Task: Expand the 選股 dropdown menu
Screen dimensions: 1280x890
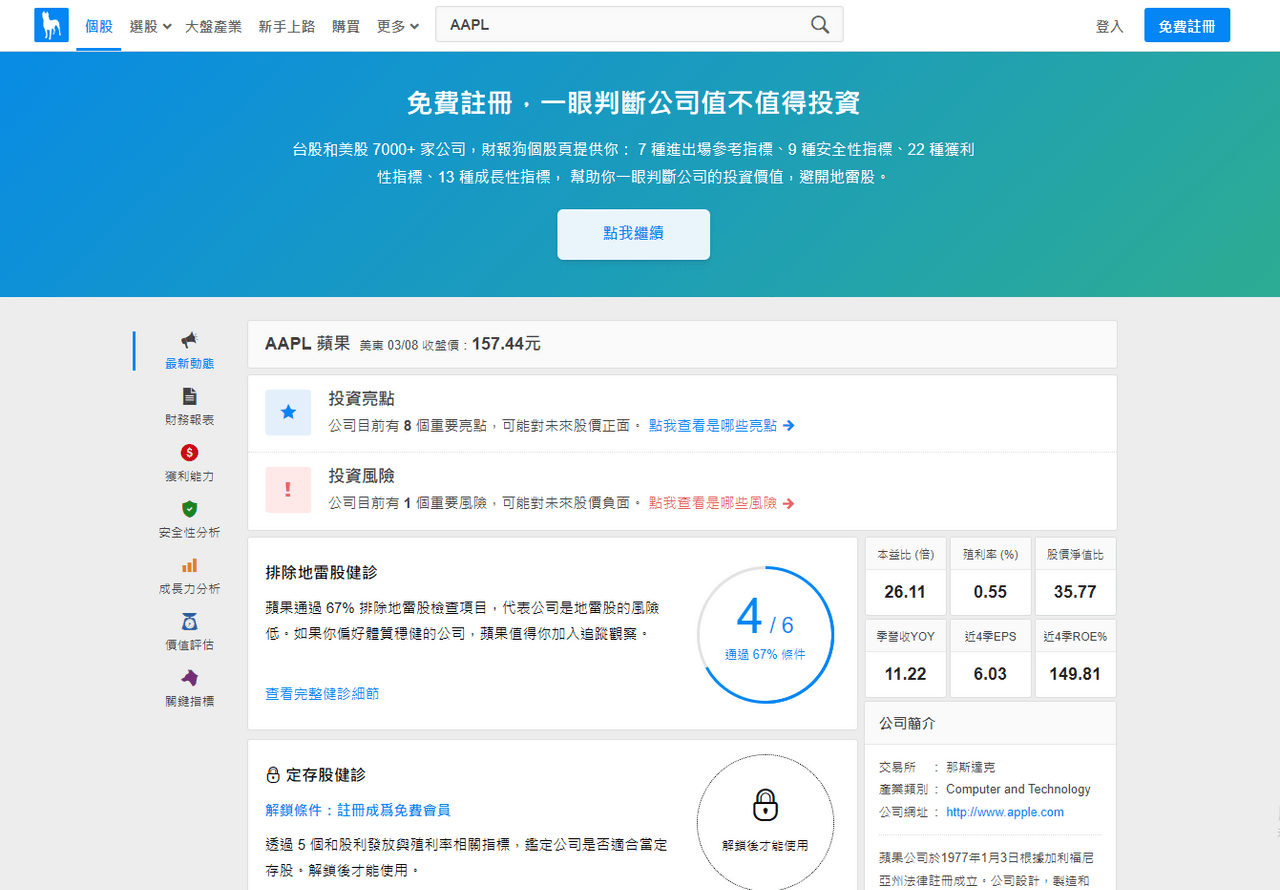Action: [150, 27]
